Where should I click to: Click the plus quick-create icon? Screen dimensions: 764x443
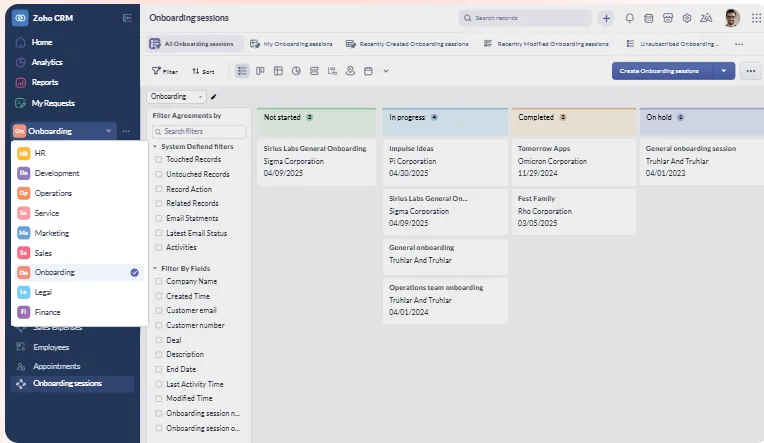[606, 19]
